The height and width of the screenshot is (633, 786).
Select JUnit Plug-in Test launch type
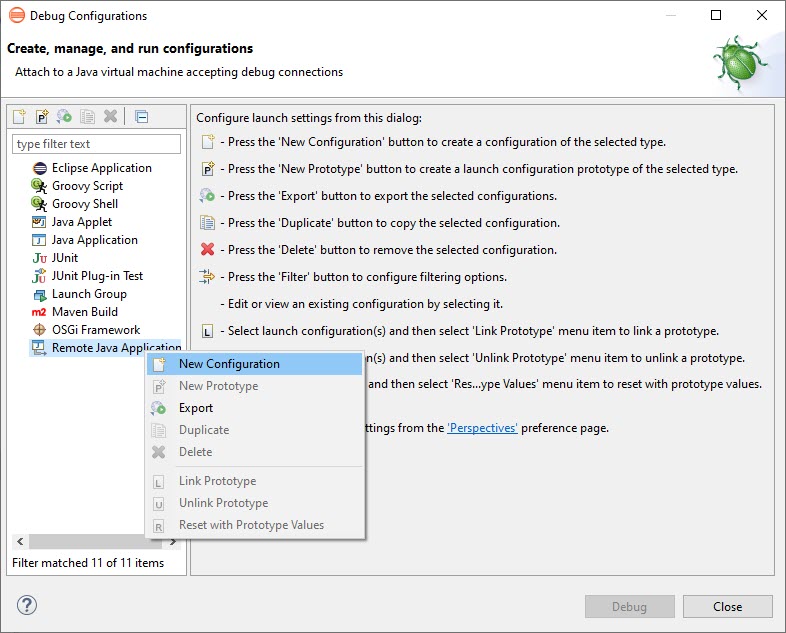[97, 276]
